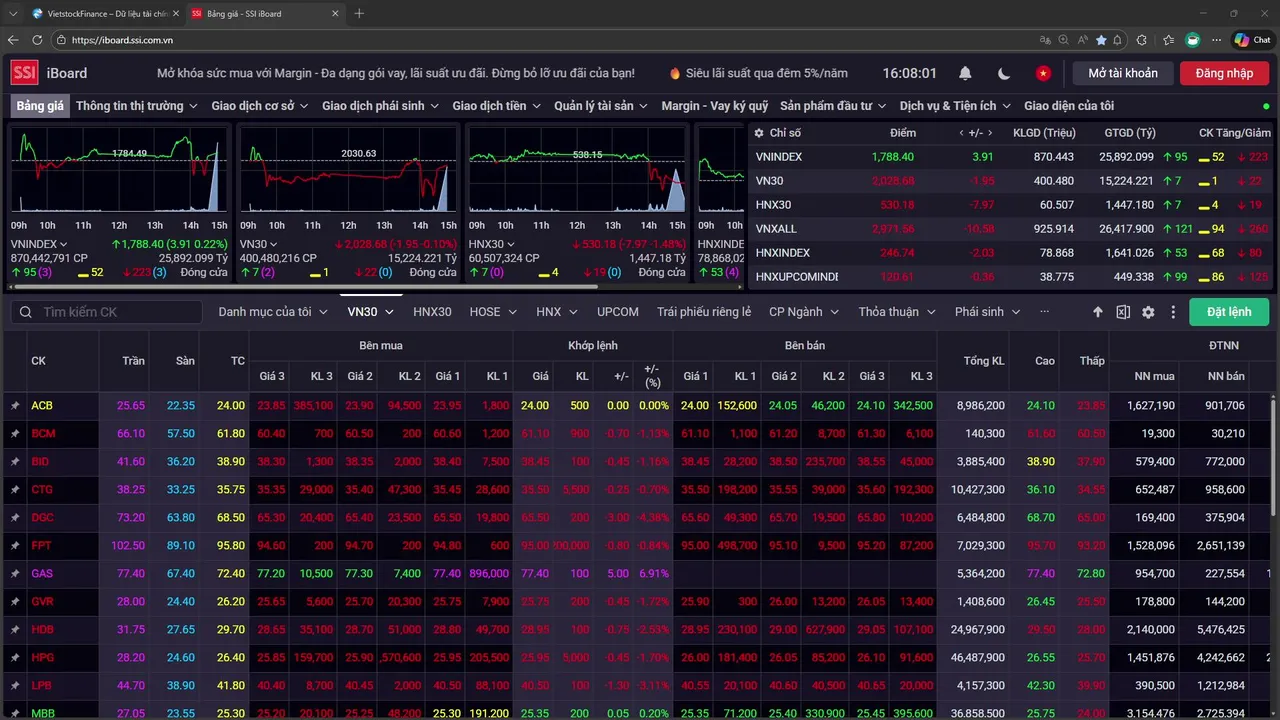Open Giao diện của tôi menu

pyautogui.click(x=1069, y=106)
